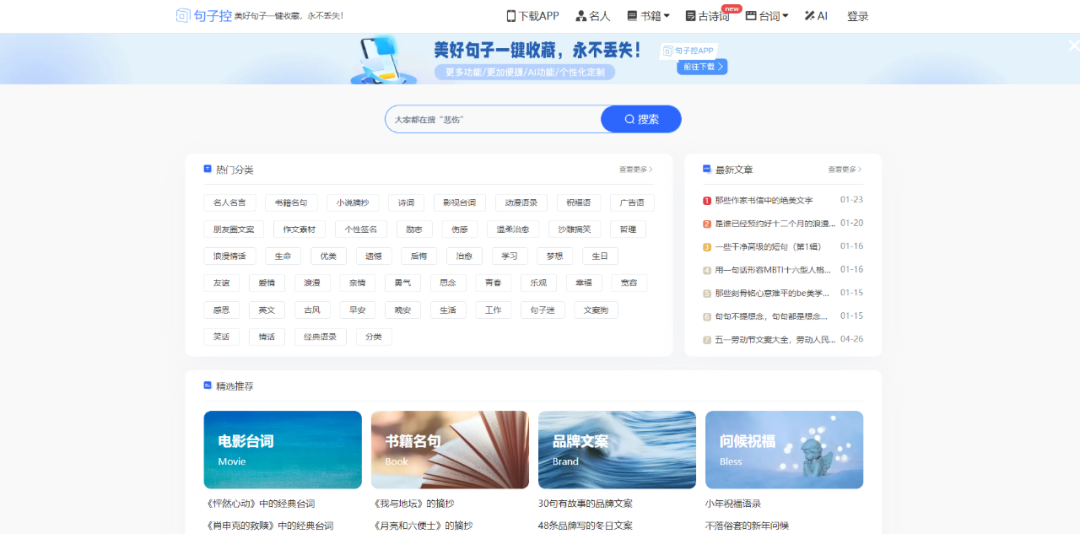The width and height of the screenshot is (1080, 534).
Task: Select the 古风 category tag
Action: click(312, 310)
